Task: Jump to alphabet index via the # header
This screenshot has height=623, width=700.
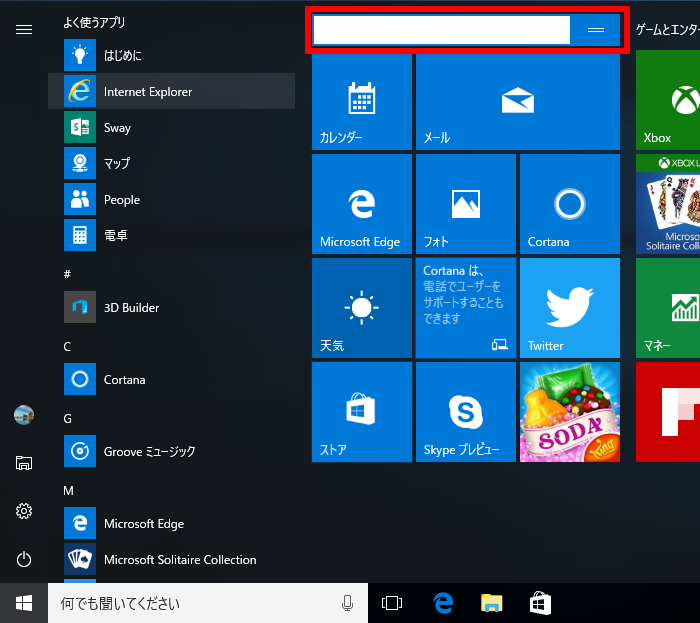Action: click(67, 274)
